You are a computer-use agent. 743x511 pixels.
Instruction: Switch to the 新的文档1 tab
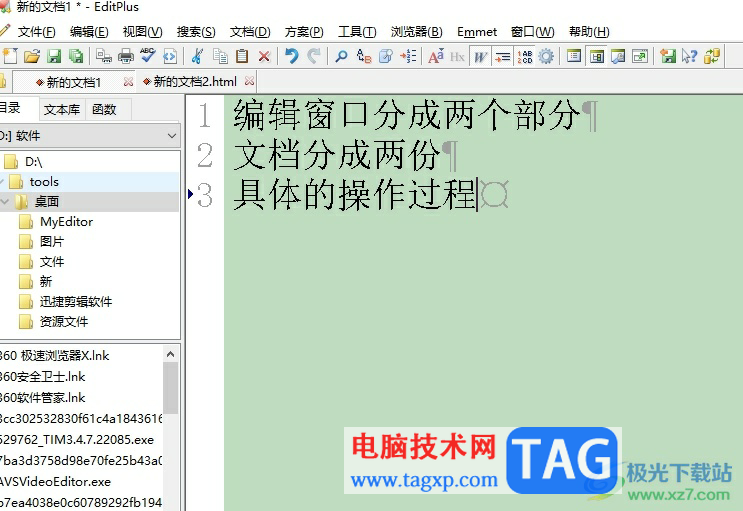tap(73, 82)
